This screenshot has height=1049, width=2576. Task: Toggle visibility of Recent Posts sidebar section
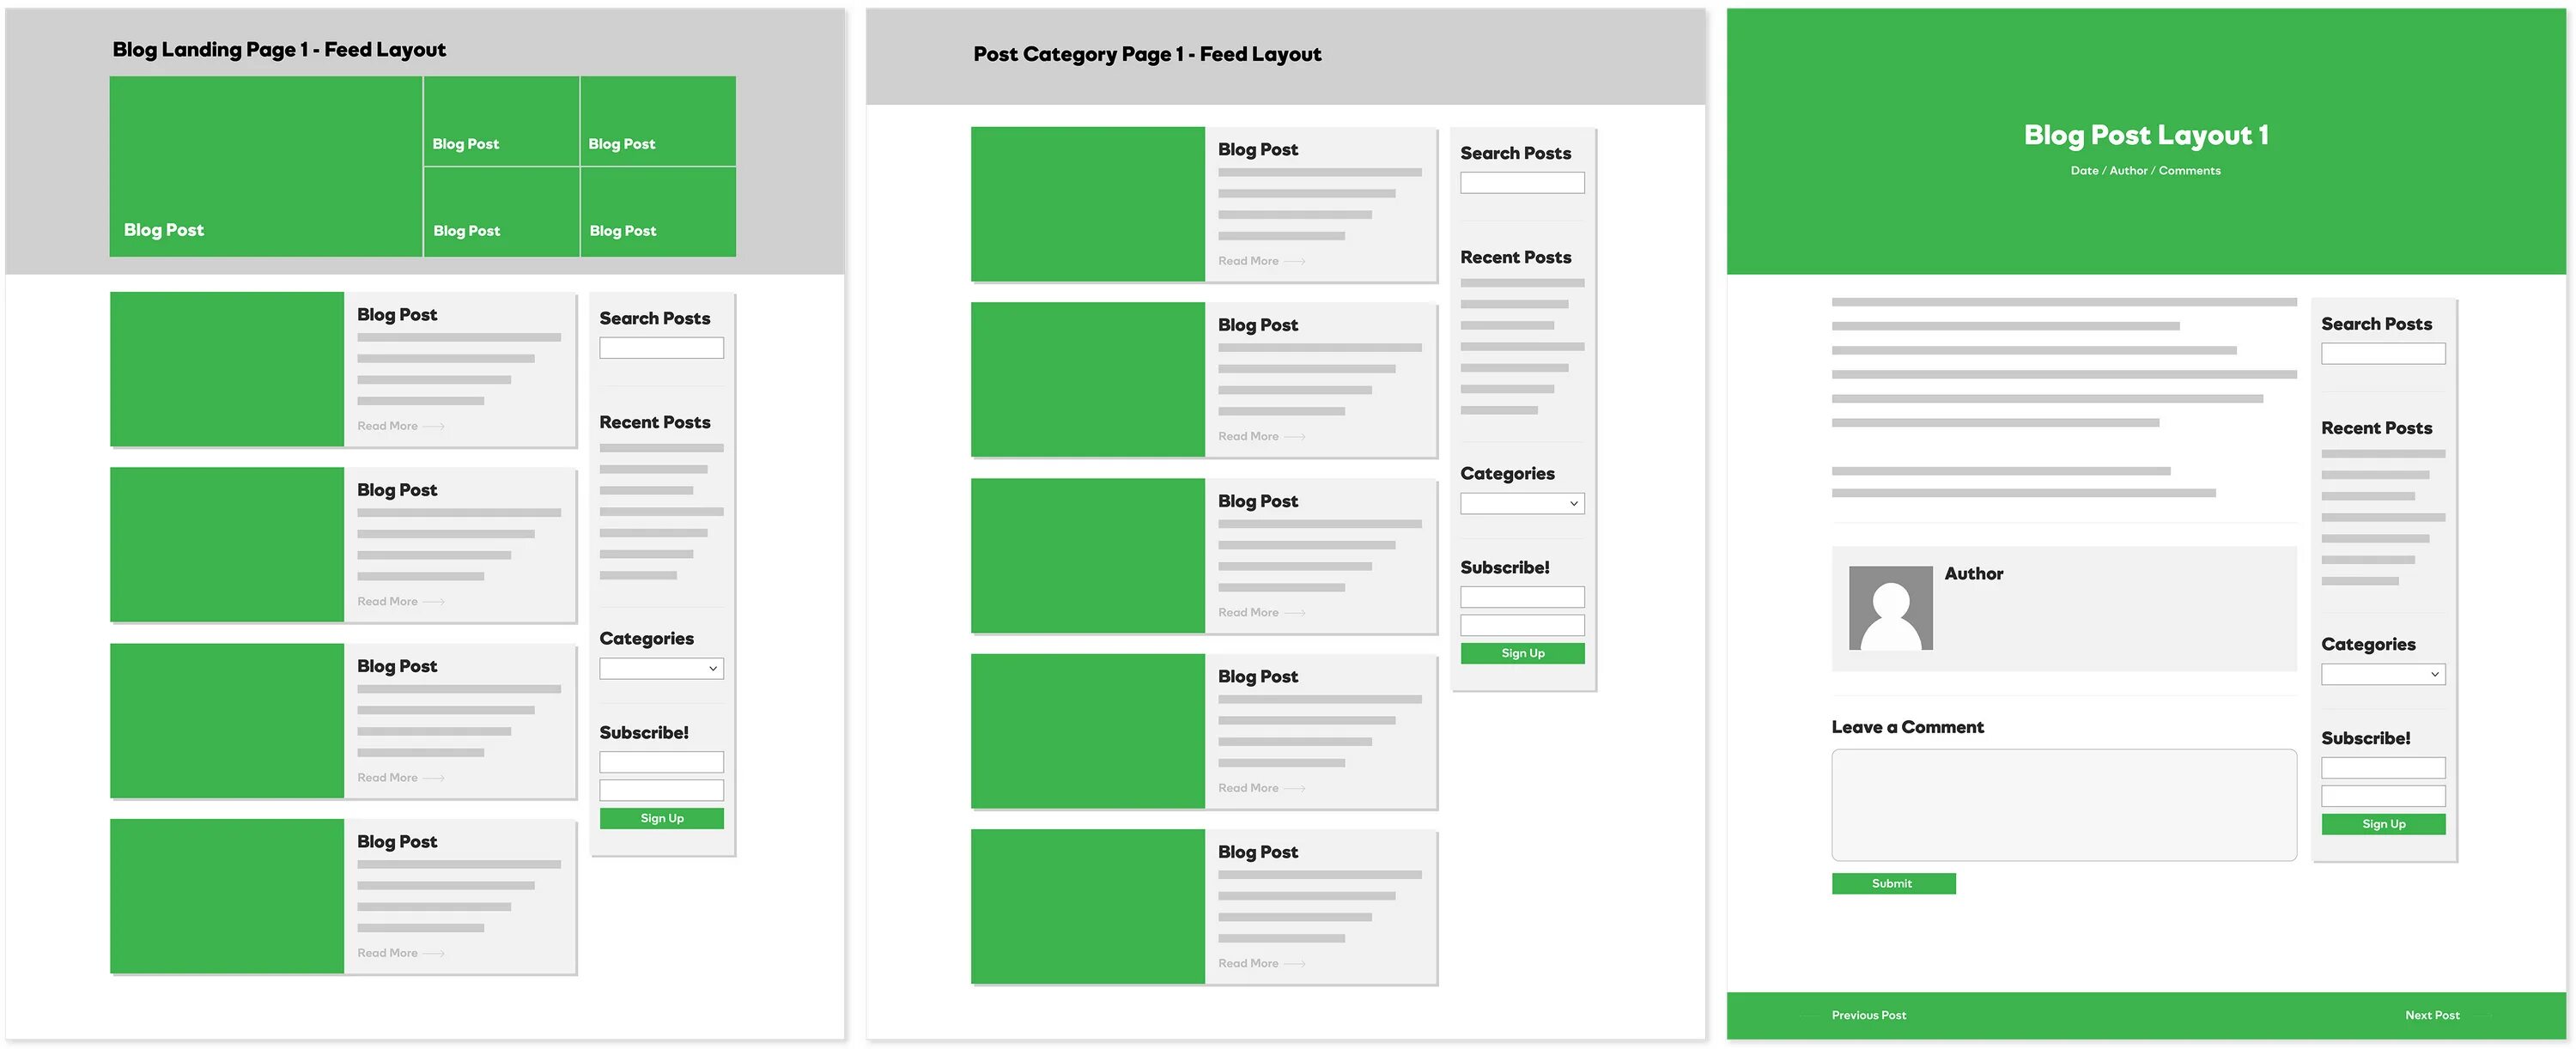point(653,421)
